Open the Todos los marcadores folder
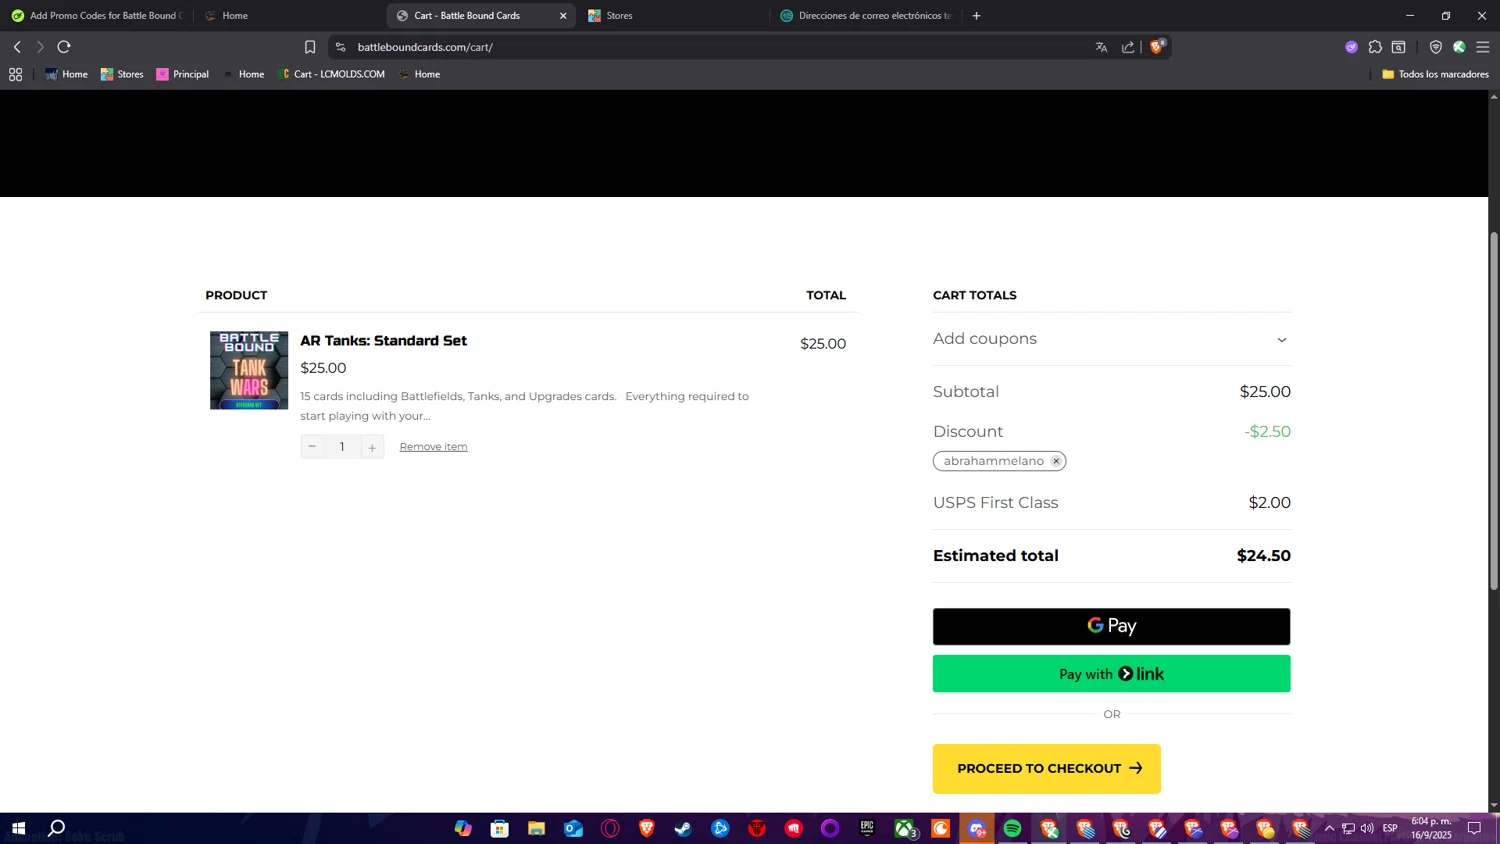The image size is (1500, 844). pyautogui.click(x=1435, y=74)
